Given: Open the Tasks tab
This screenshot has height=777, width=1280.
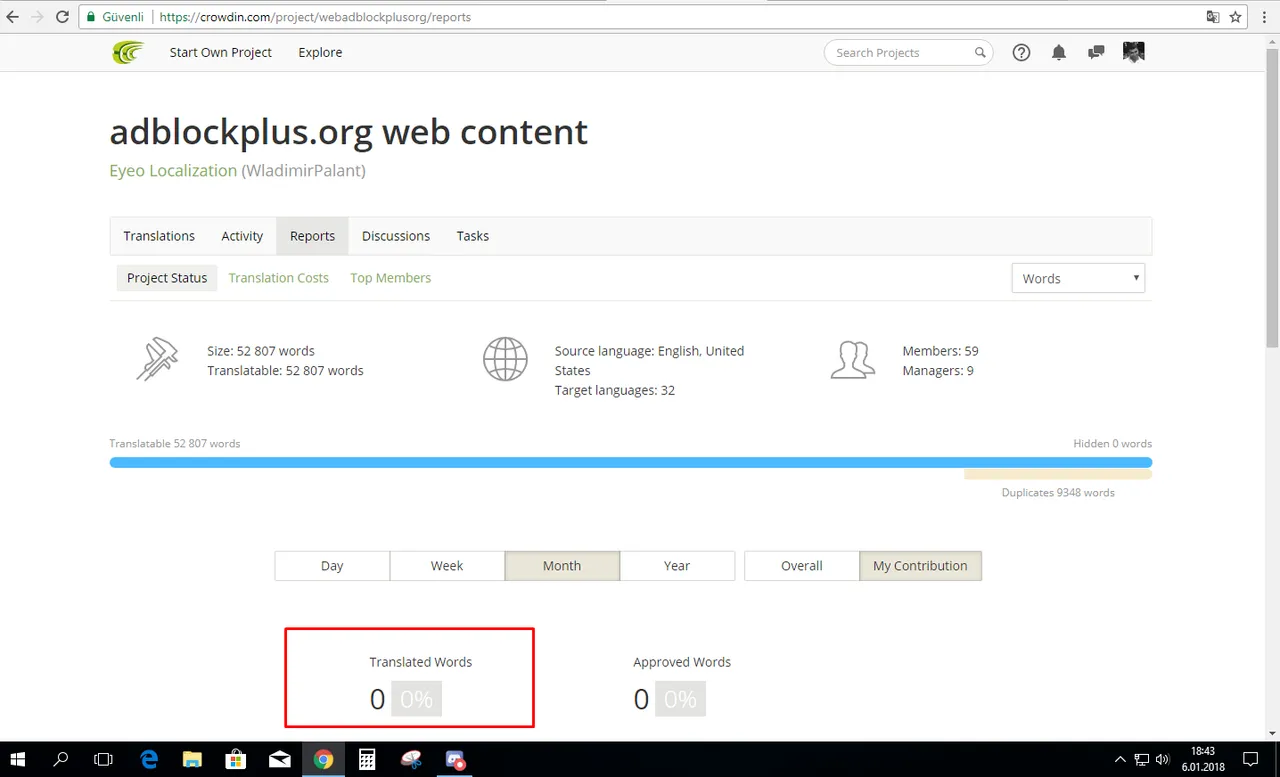Looking at the screenshot, I should [473, 236].
